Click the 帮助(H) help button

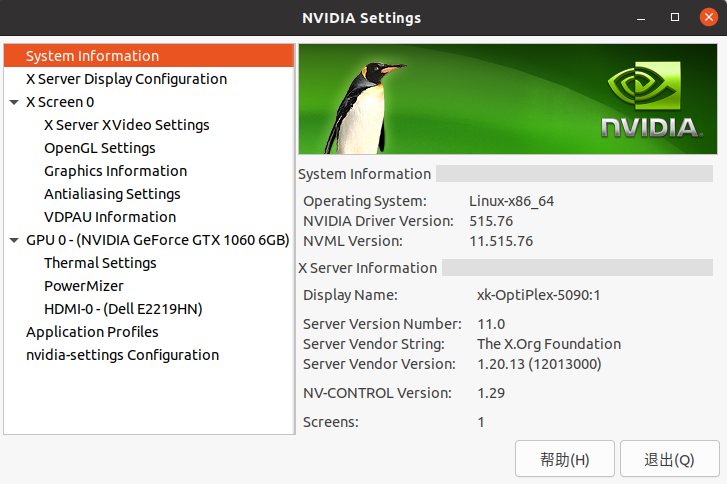tap(564, 460)
